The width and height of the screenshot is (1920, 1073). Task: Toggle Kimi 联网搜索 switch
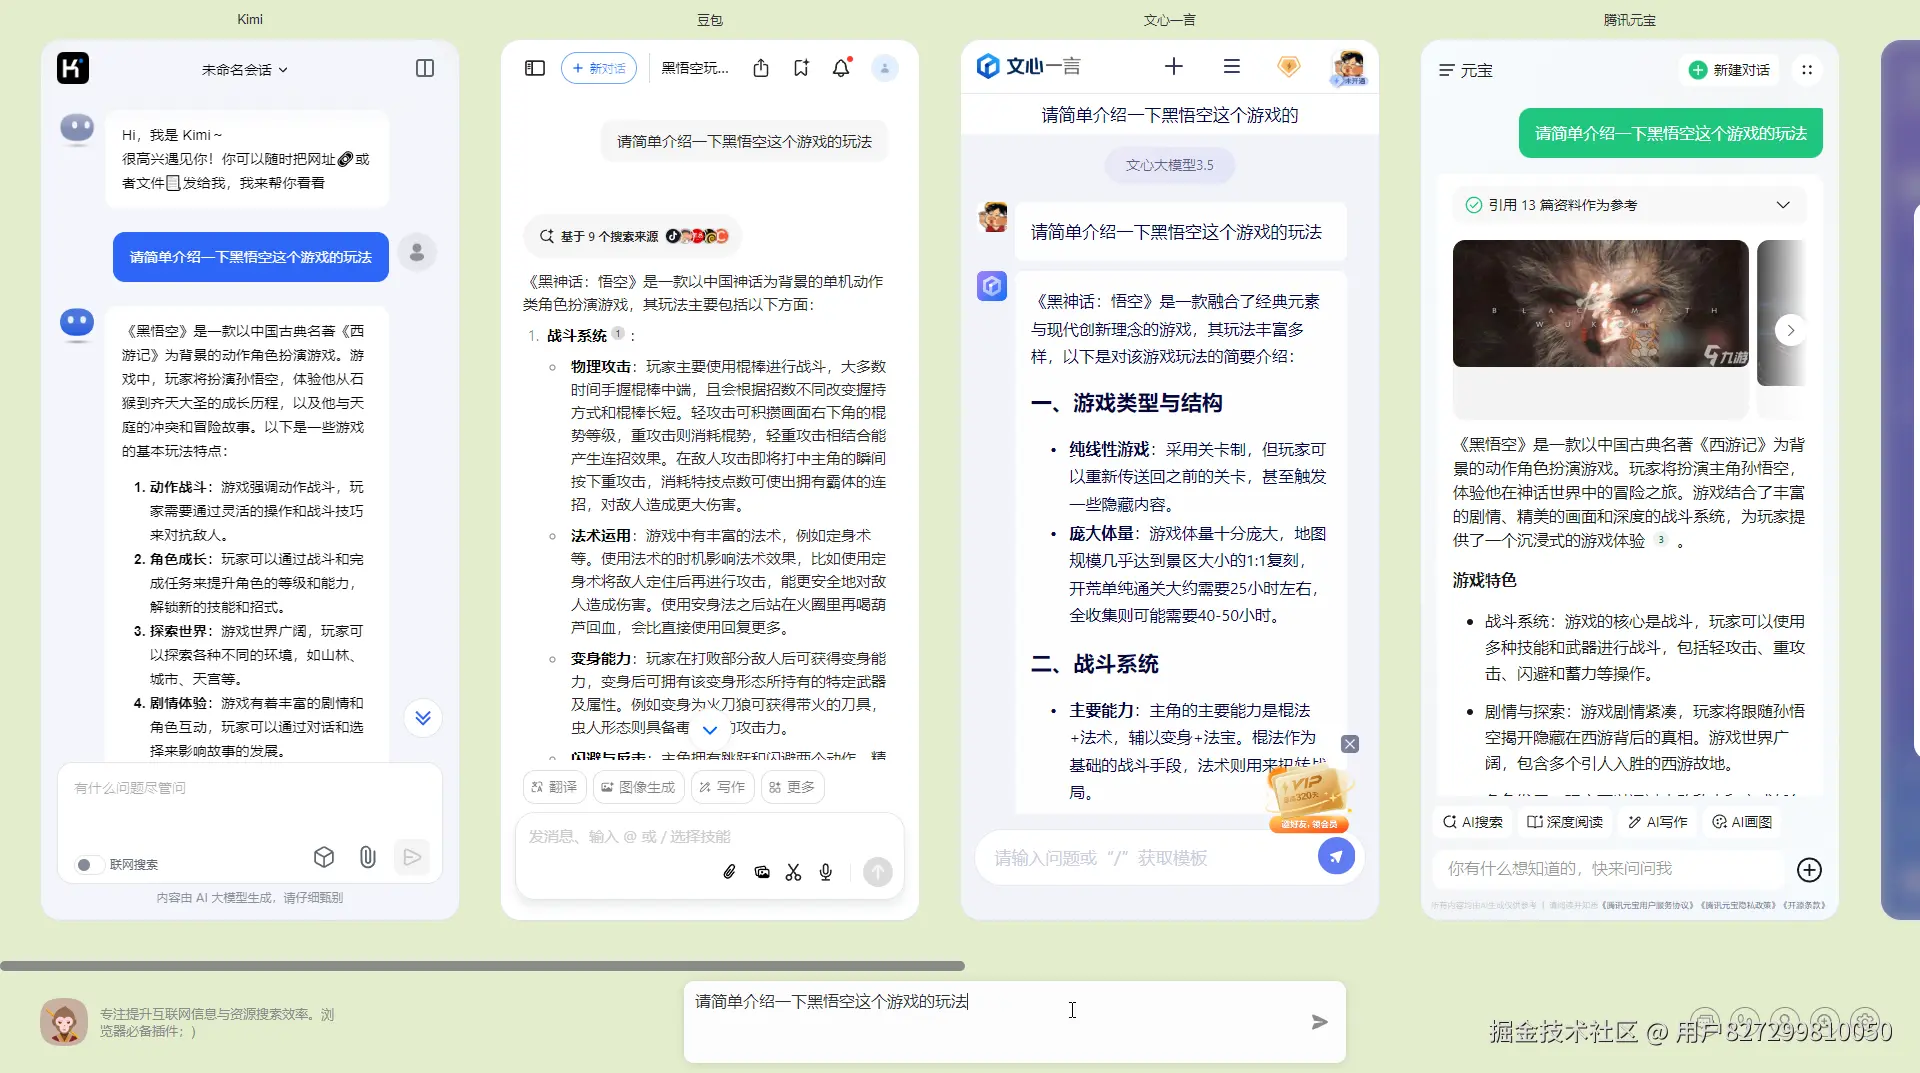tap(88, 864)
